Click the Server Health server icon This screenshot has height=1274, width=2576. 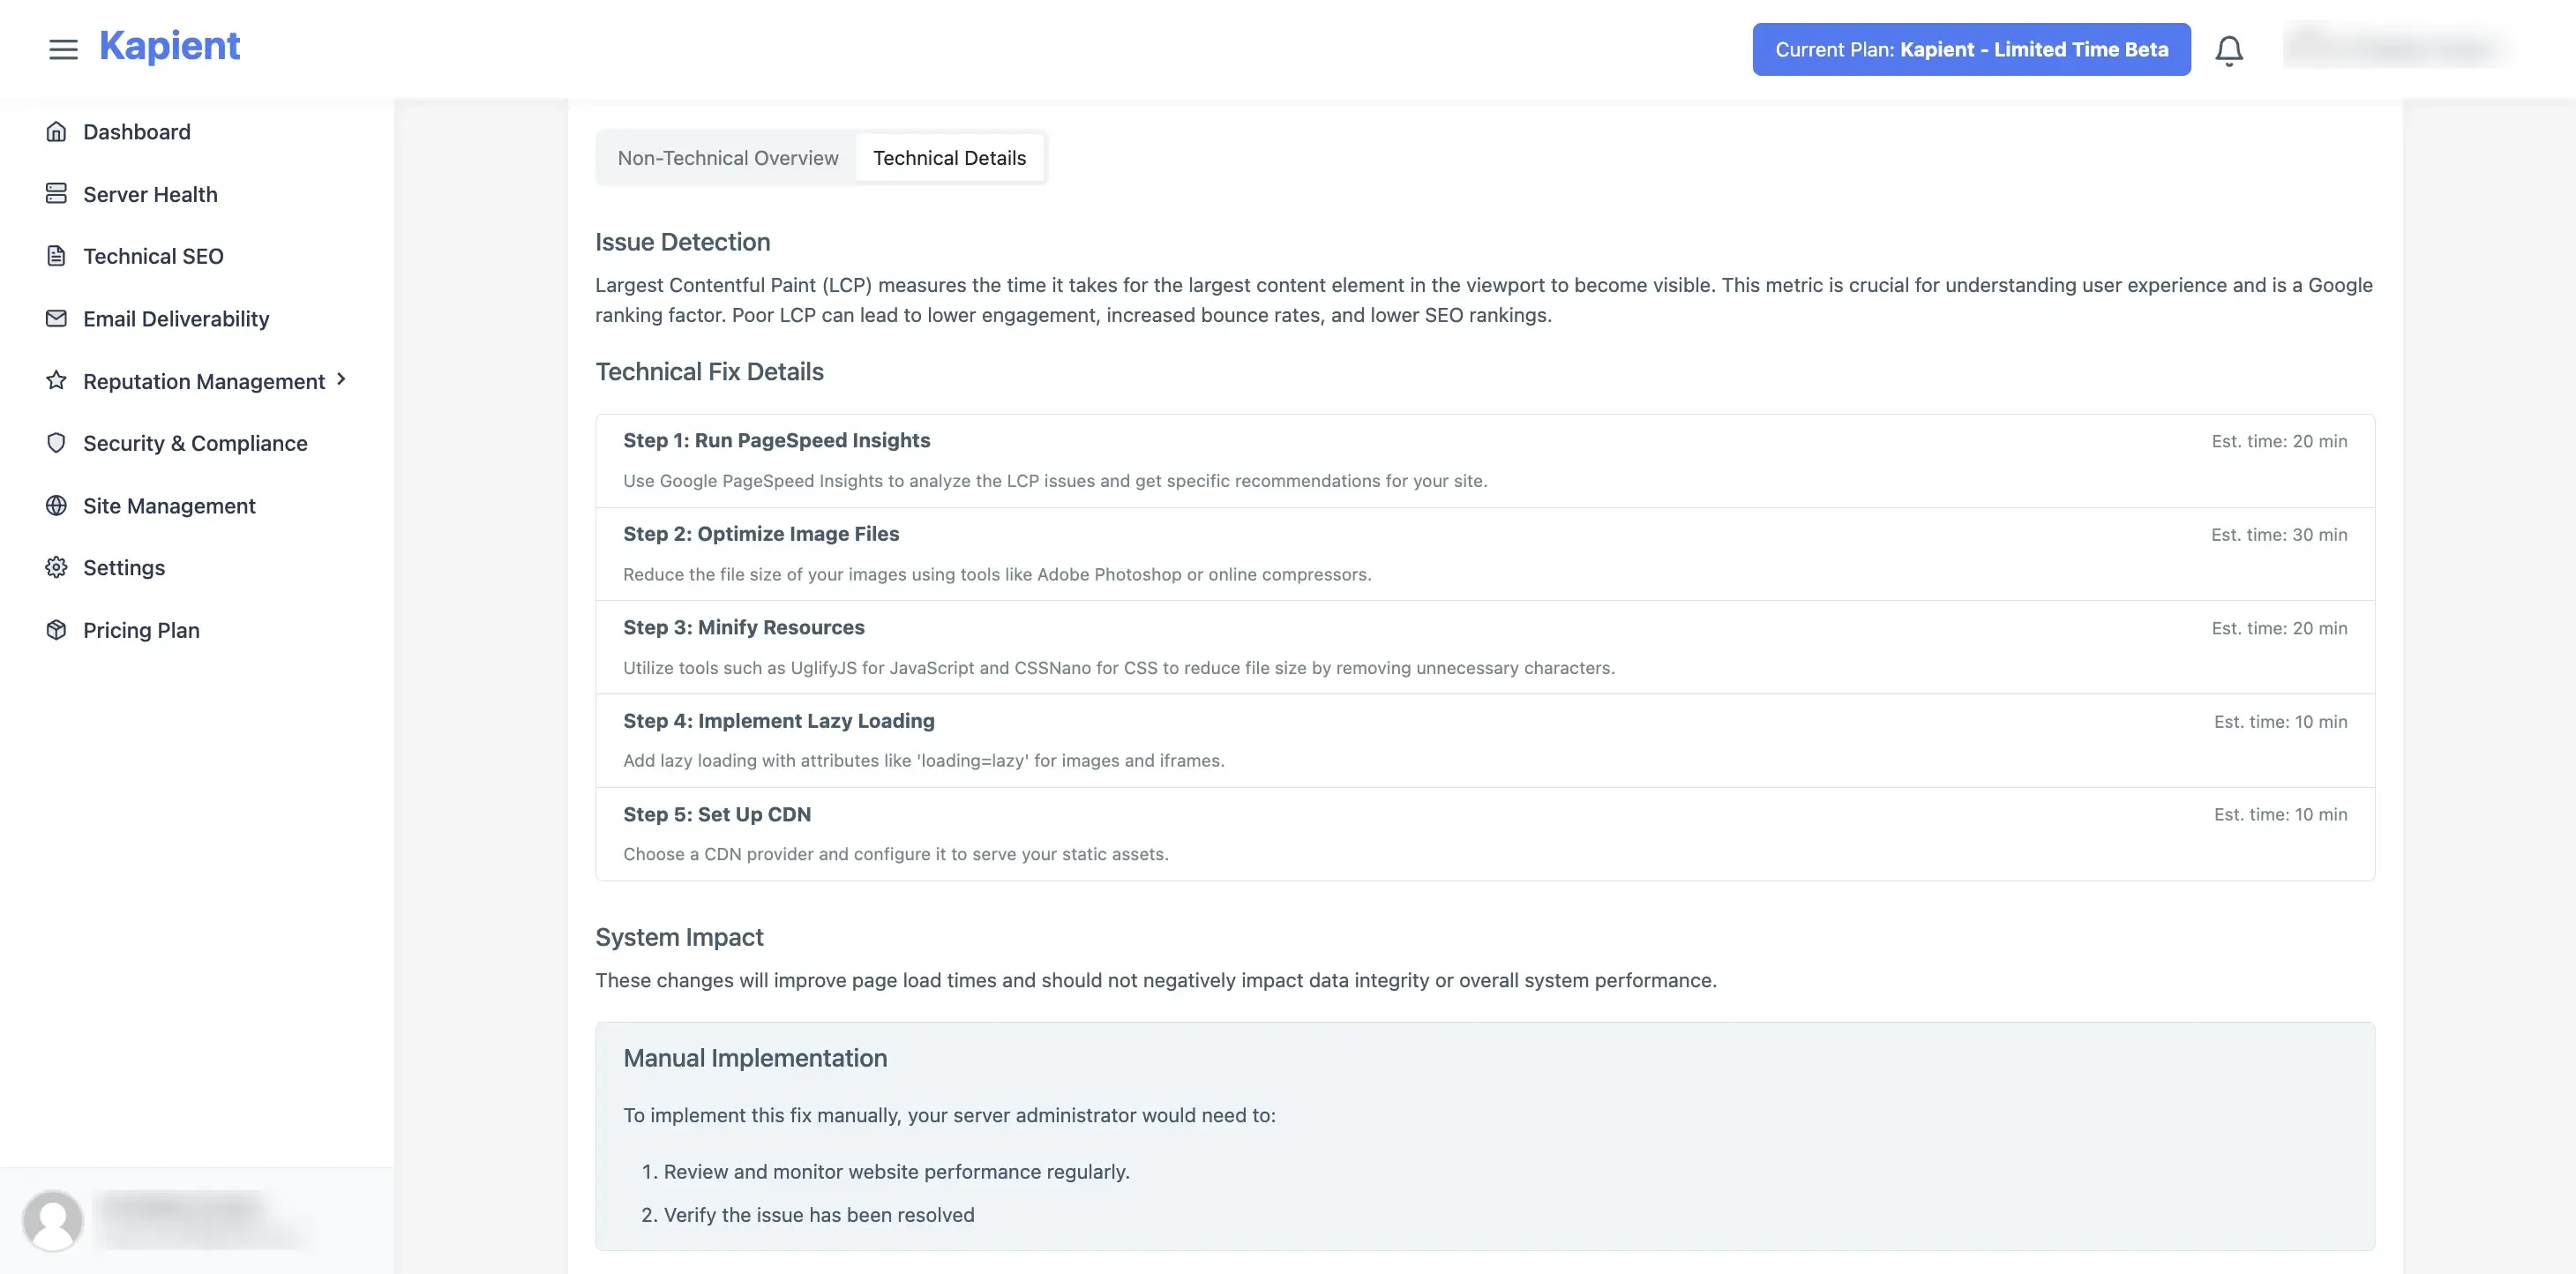56,194
